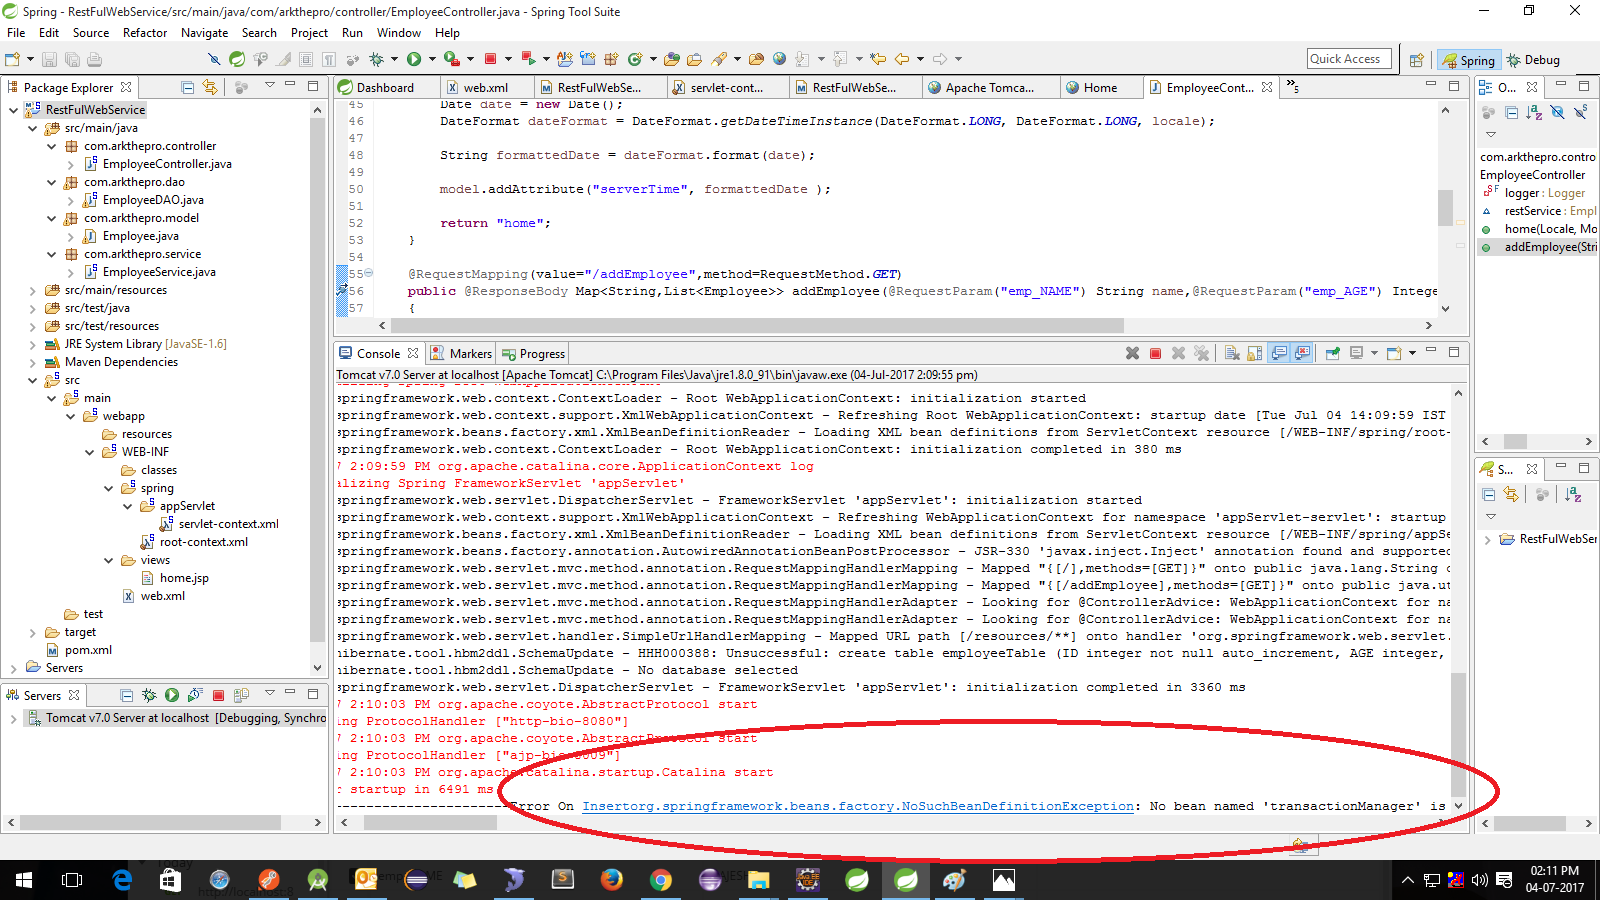Navigate back using the yellow back arrow icon
This screenshot has height=900, width=1600.
click(902, 60)
